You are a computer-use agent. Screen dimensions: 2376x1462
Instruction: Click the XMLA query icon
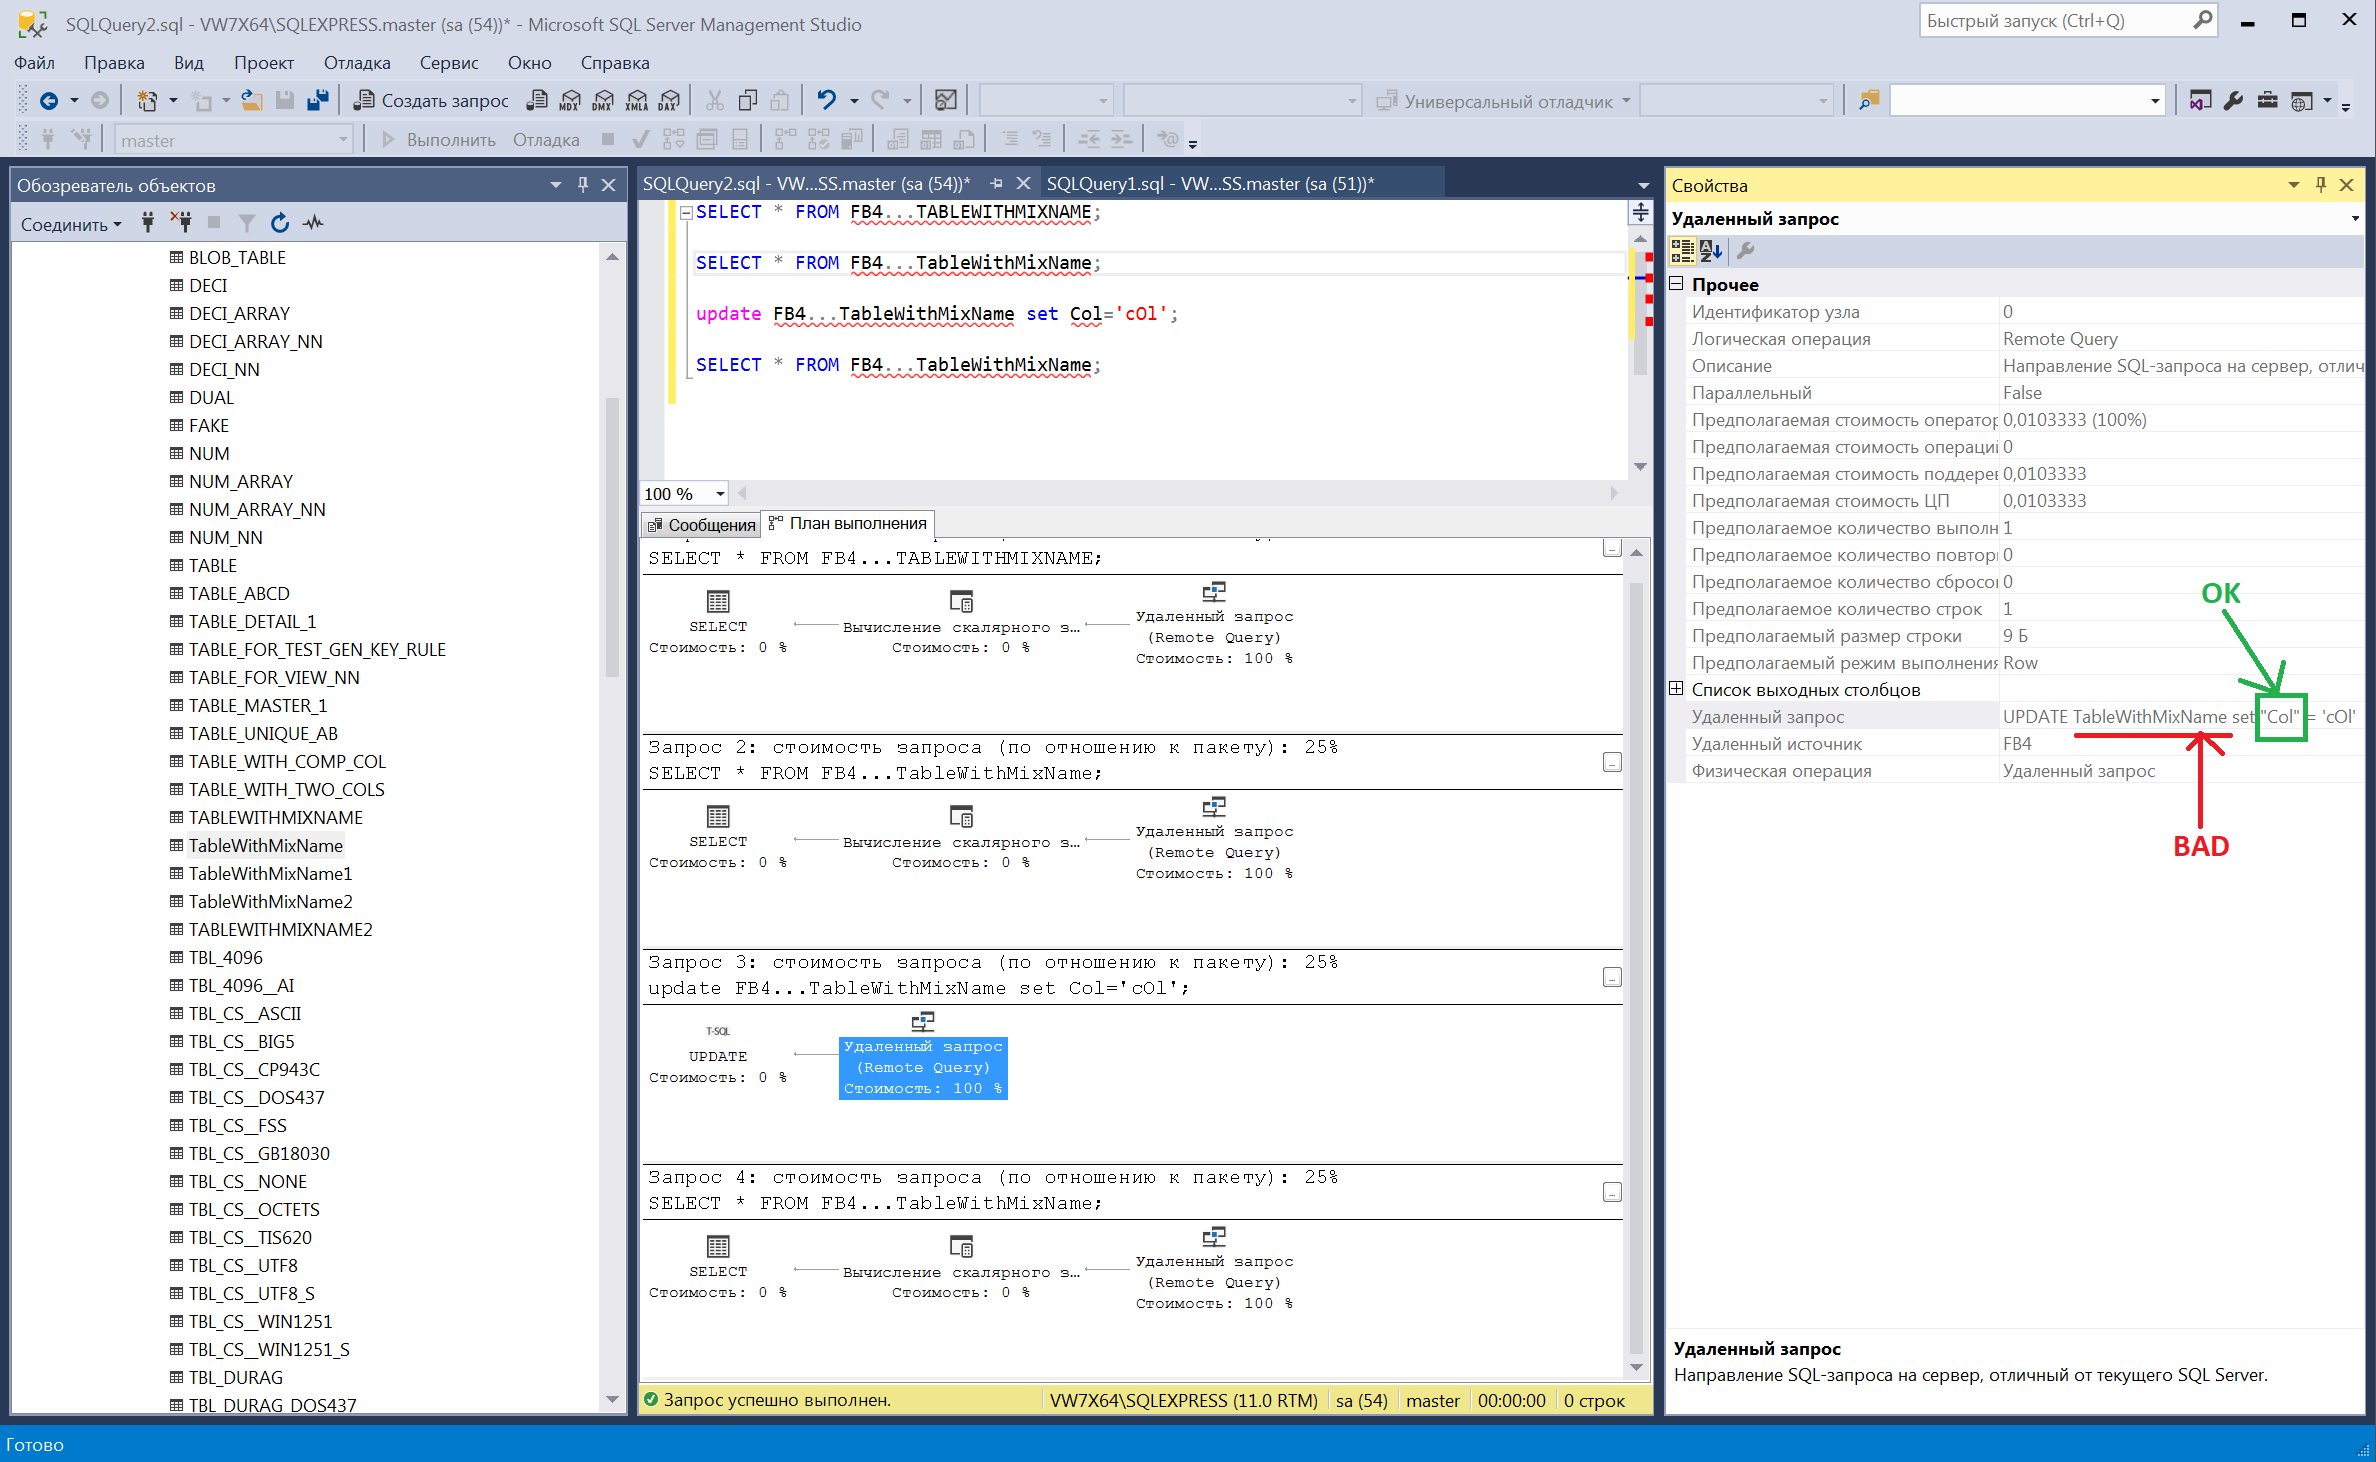[x=637, y=101]
